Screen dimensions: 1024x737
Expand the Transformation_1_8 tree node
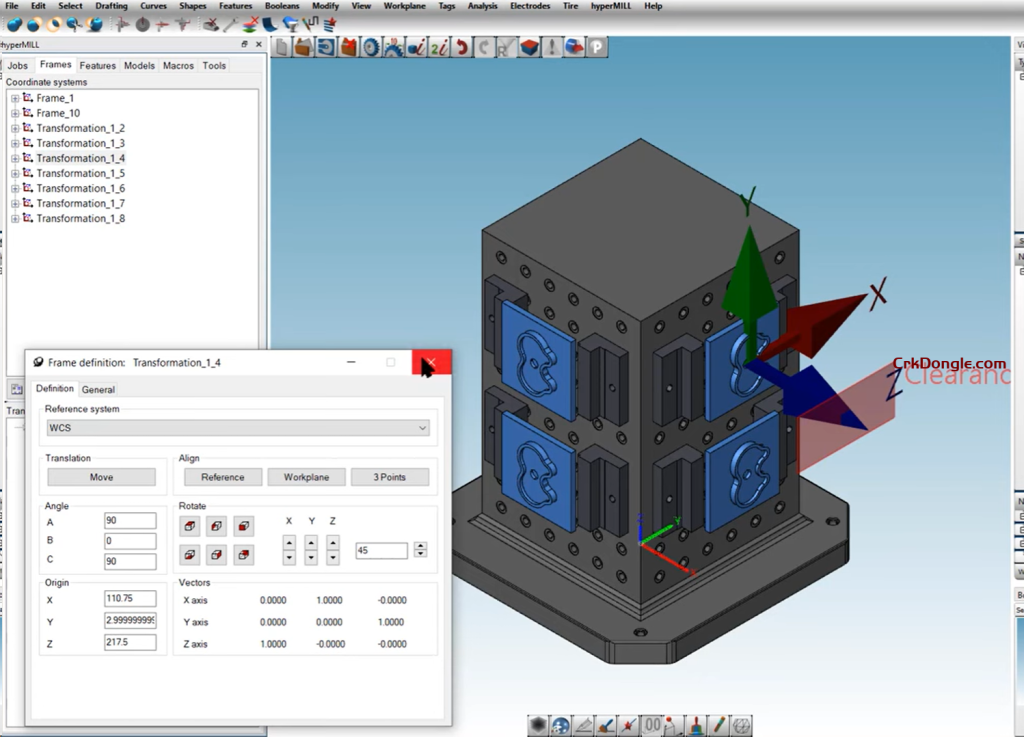click(x=15, y=218)
